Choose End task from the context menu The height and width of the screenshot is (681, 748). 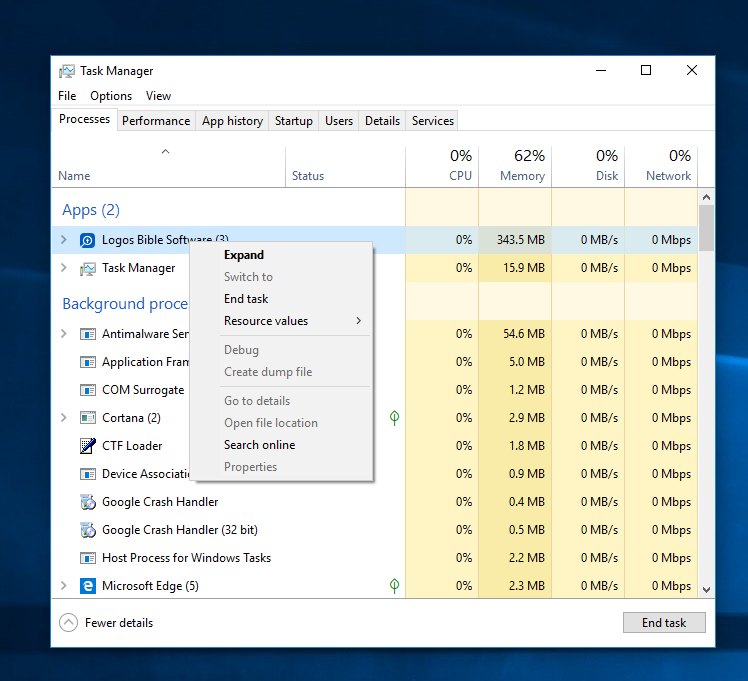(281, 299)
